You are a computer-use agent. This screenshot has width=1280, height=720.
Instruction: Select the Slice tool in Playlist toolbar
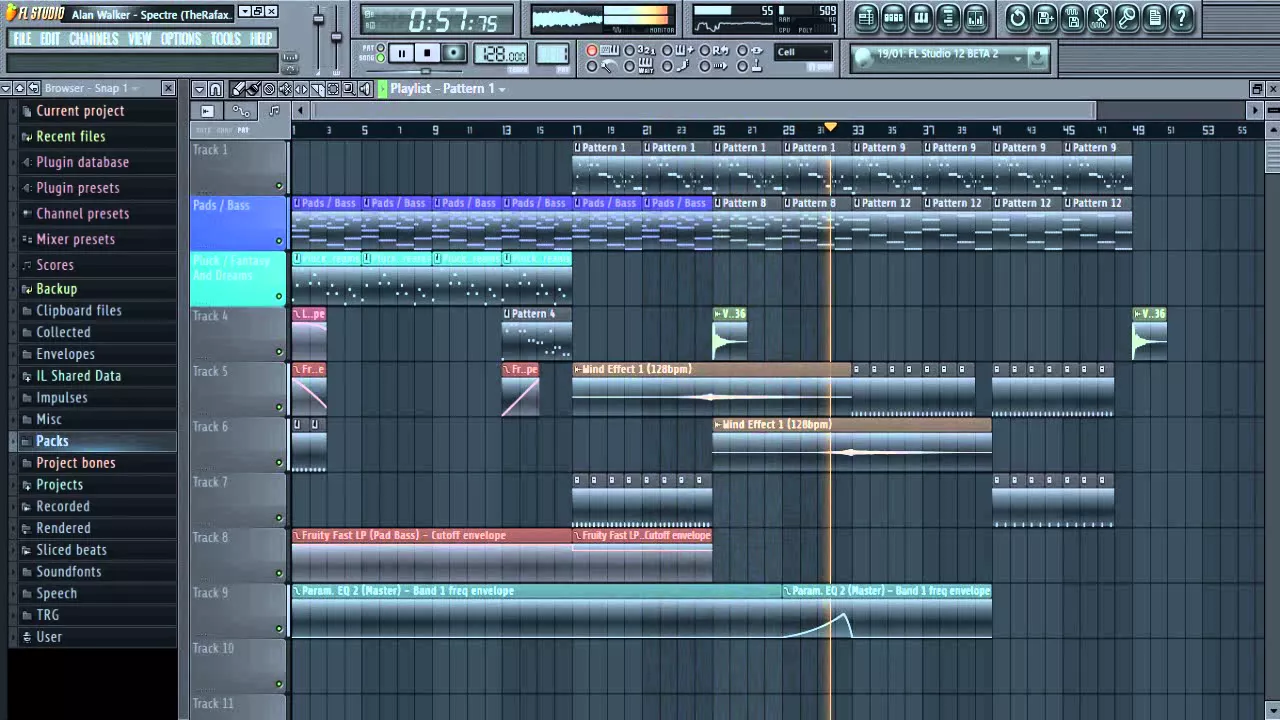(317, 89)
